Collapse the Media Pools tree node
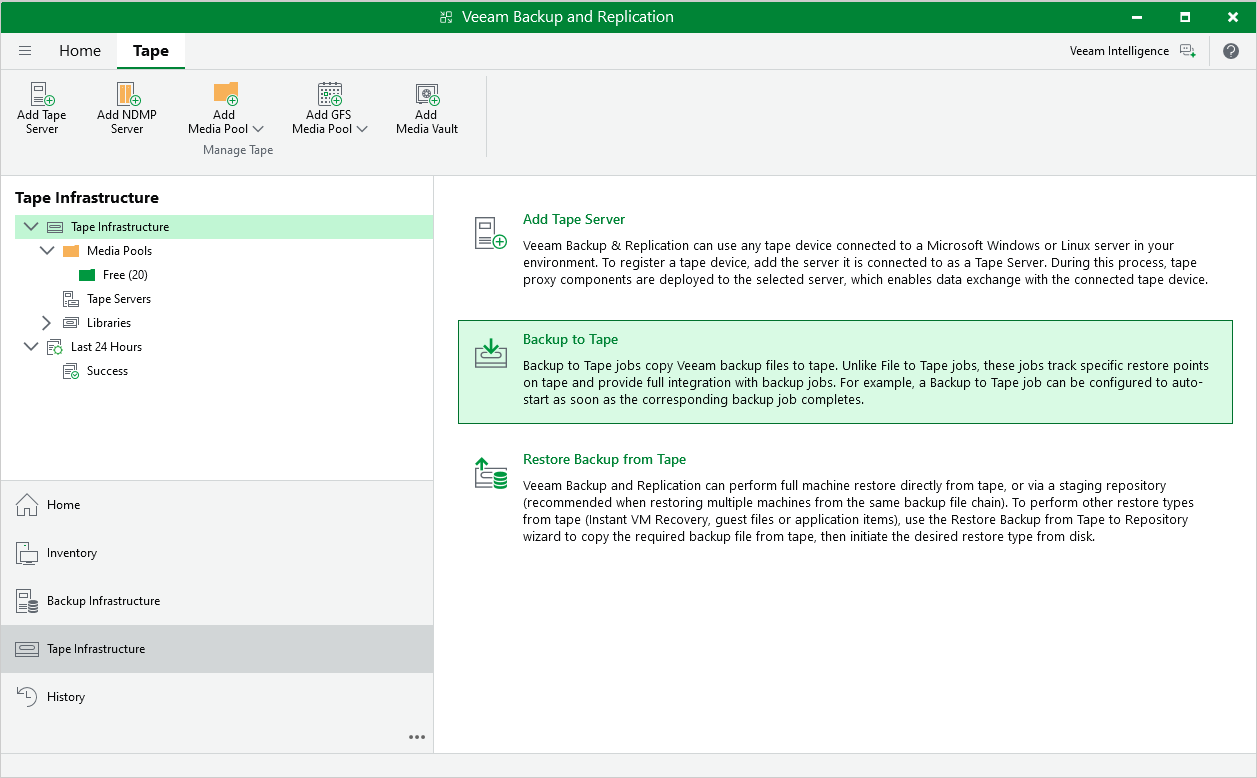1257x778 pixels. point(46,251)
